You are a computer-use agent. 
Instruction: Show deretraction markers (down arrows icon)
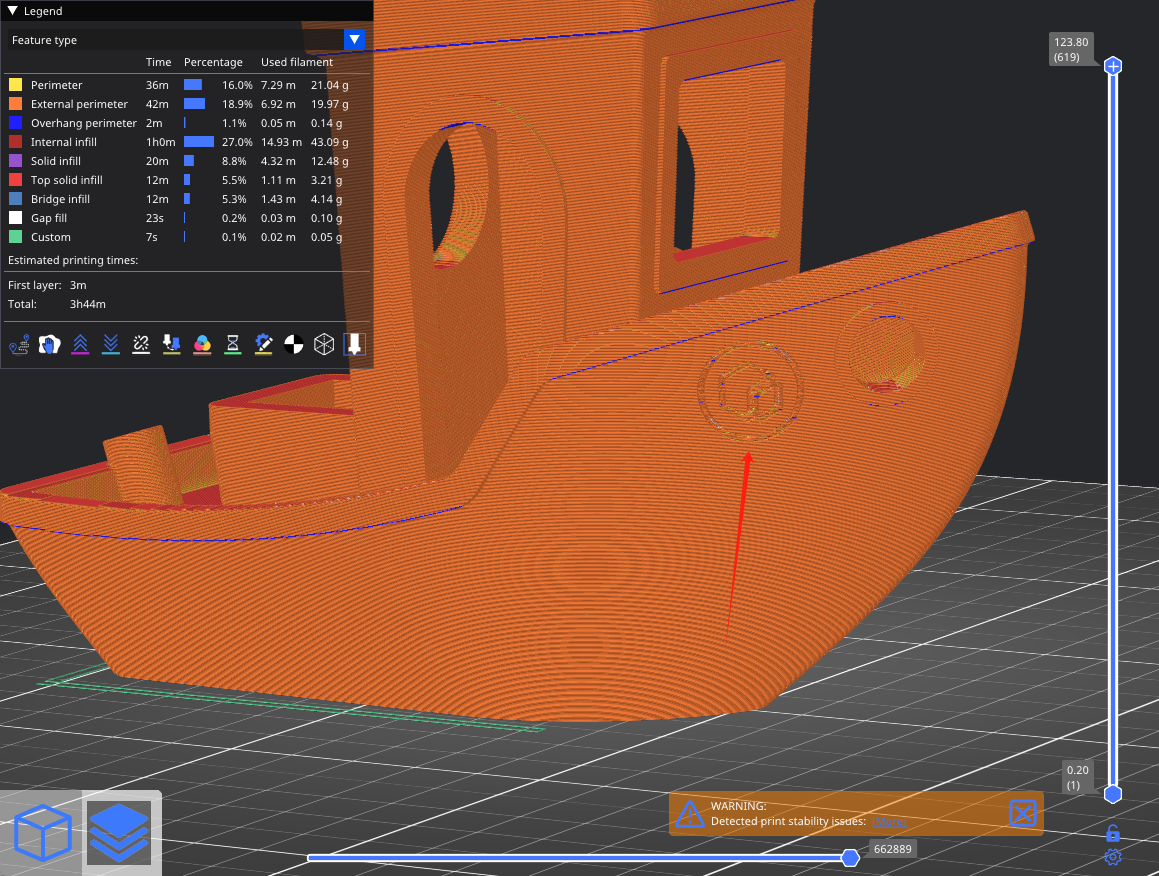[x=111, y=344]
